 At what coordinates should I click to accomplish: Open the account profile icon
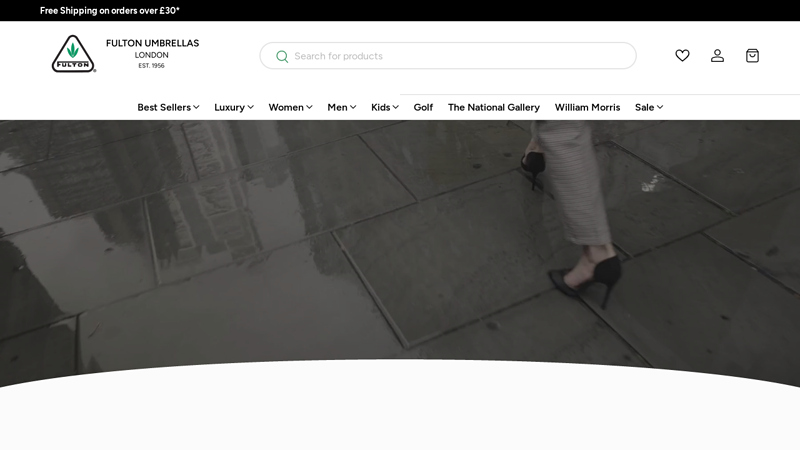(717, 56)
